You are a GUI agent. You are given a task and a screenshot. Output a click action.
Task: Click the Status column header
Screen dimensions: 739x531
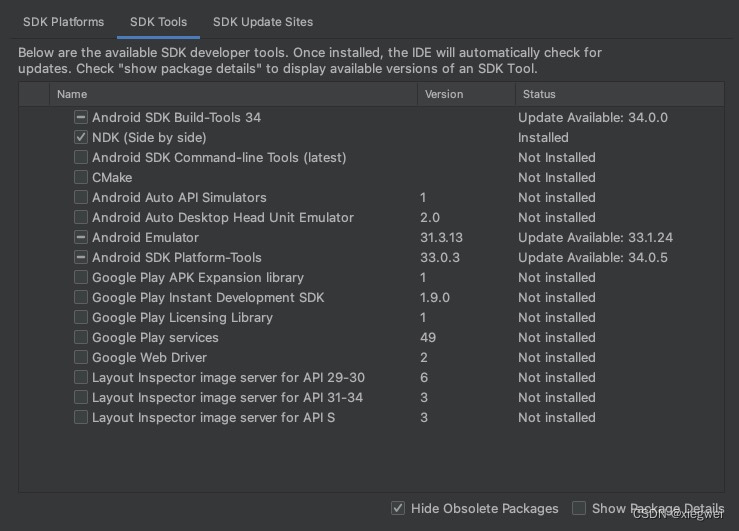(620, 94)
